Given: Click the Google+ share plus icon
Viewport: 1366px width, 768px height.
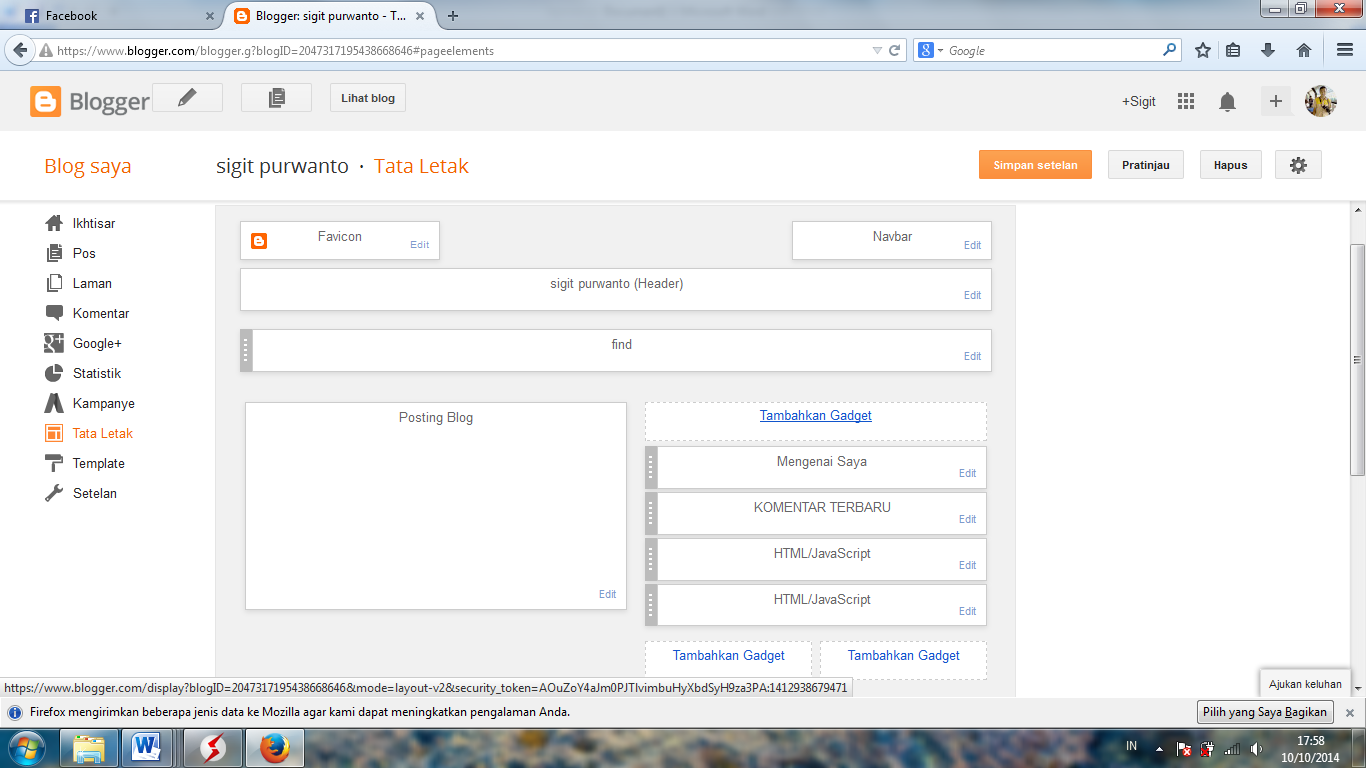Looking at the screenshot, I should [x=1275, y=101].
